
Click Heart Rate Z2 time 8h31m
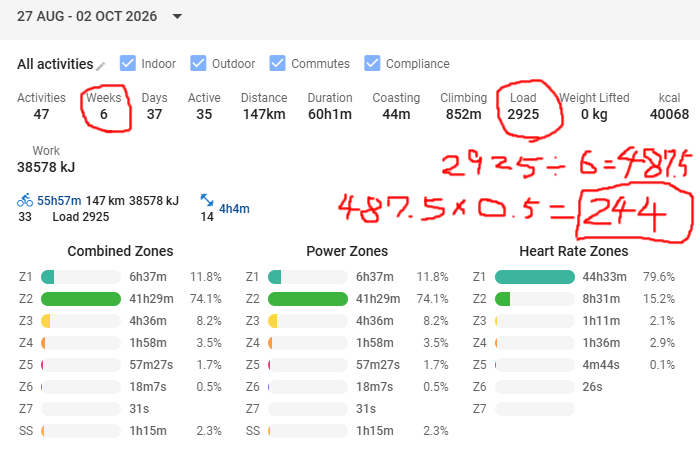click(x=601, y=299)
